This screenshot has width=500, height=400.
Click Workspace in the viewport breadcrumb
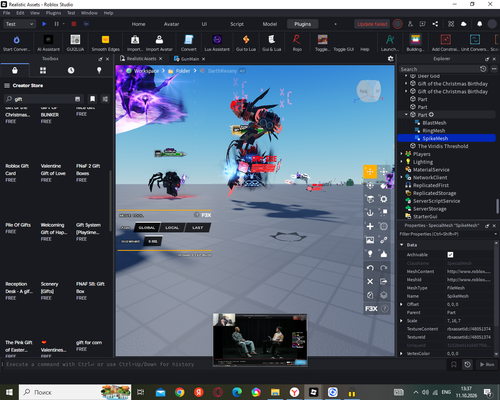point(146,71)
